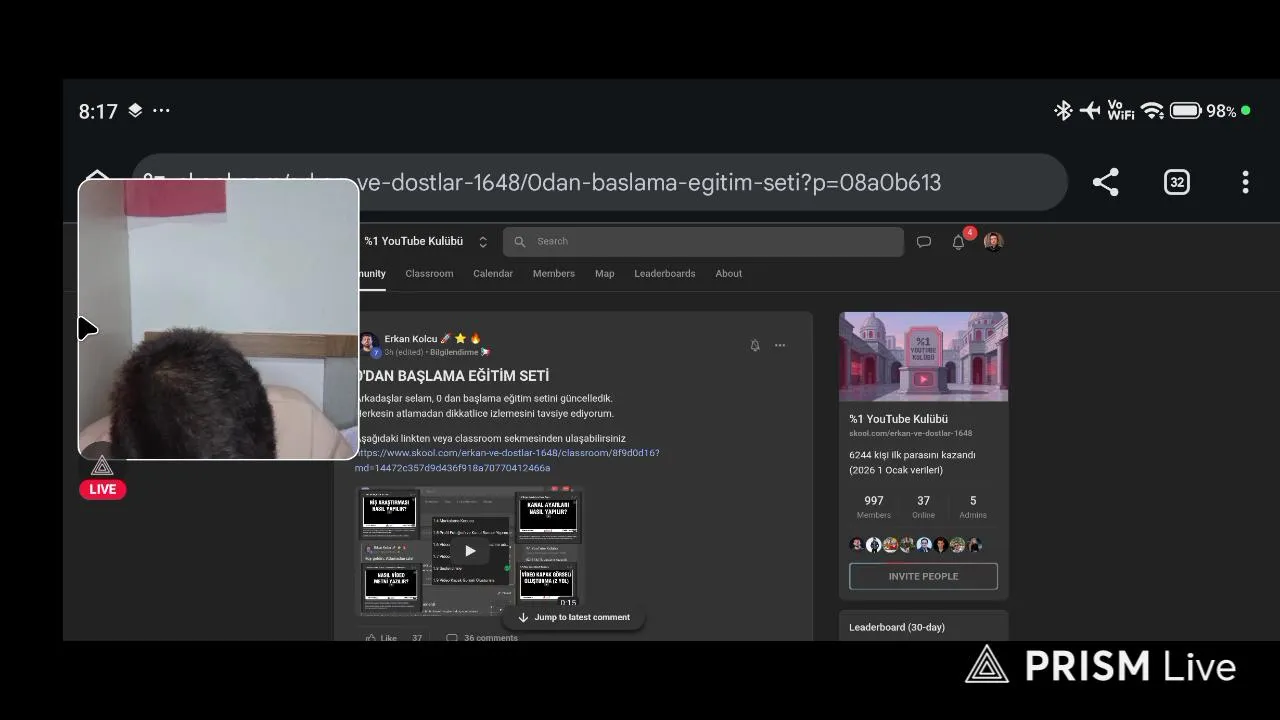Viewport: 1280px width, 720px height.
Task: Switch to the Leaderboards tab
Action: (x=665, y=273)
